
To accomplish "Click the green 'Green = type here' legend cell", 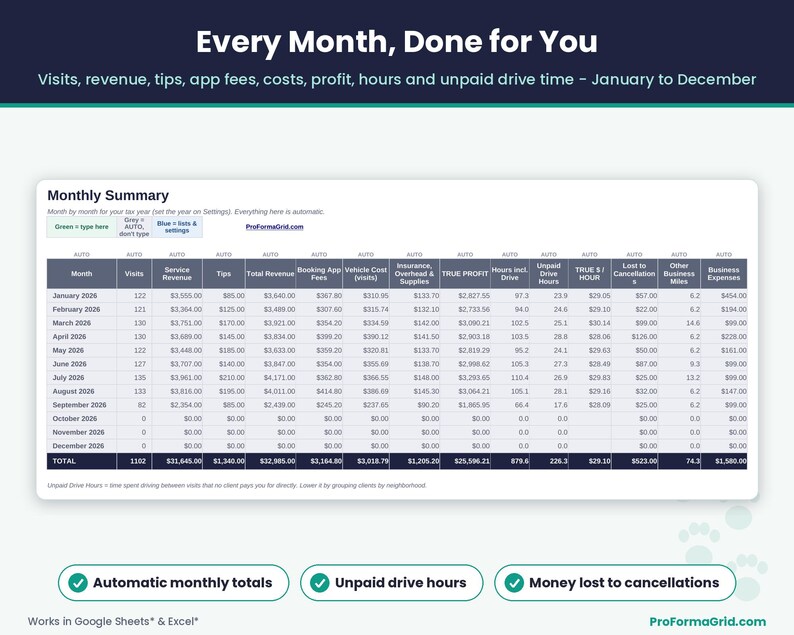I will (82, 227).
